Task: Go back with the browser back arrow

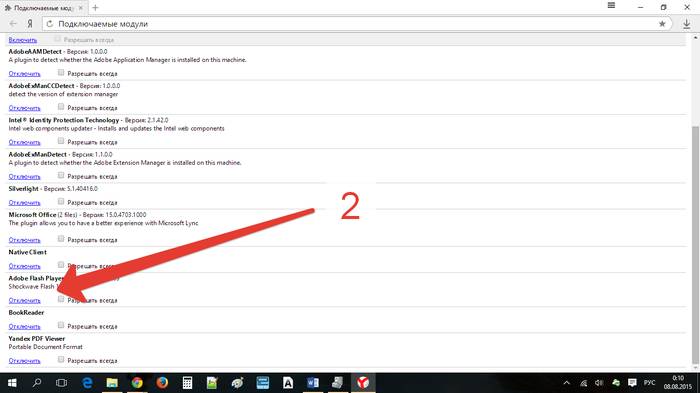Action: (x=13, y=24)
